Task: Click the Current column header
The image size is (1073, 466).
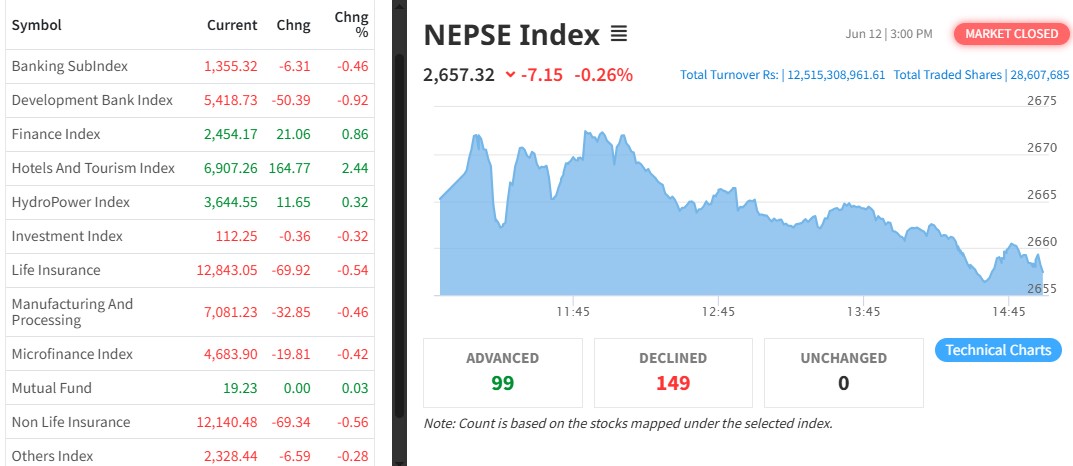Action: (232, 25)
